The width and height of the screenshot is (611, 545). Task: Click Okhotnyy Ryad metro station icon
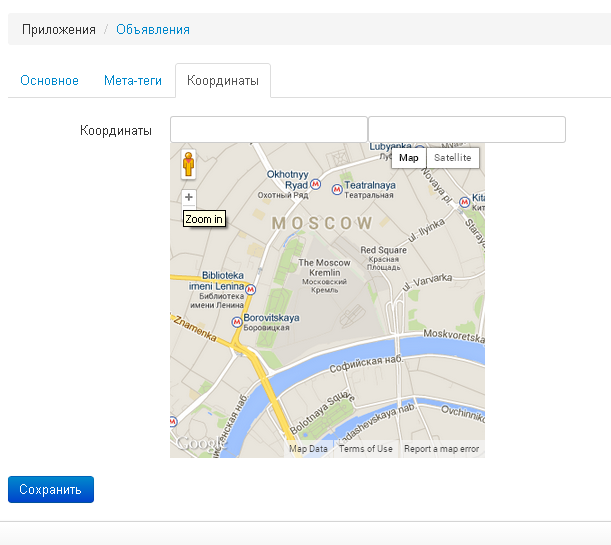[316, 184]
